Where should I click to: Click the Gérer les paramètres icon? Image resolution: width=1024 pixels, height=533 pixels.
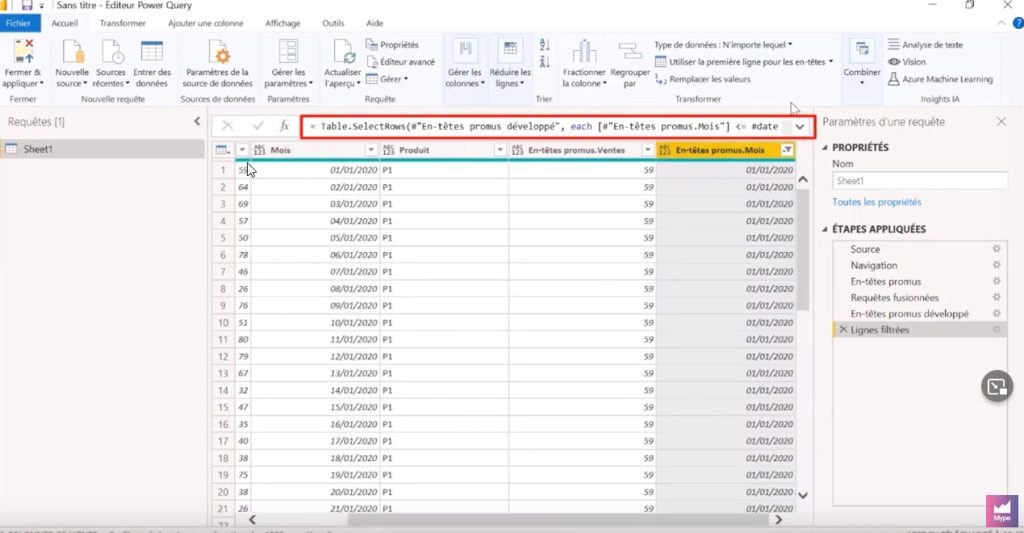pos(288,51)
